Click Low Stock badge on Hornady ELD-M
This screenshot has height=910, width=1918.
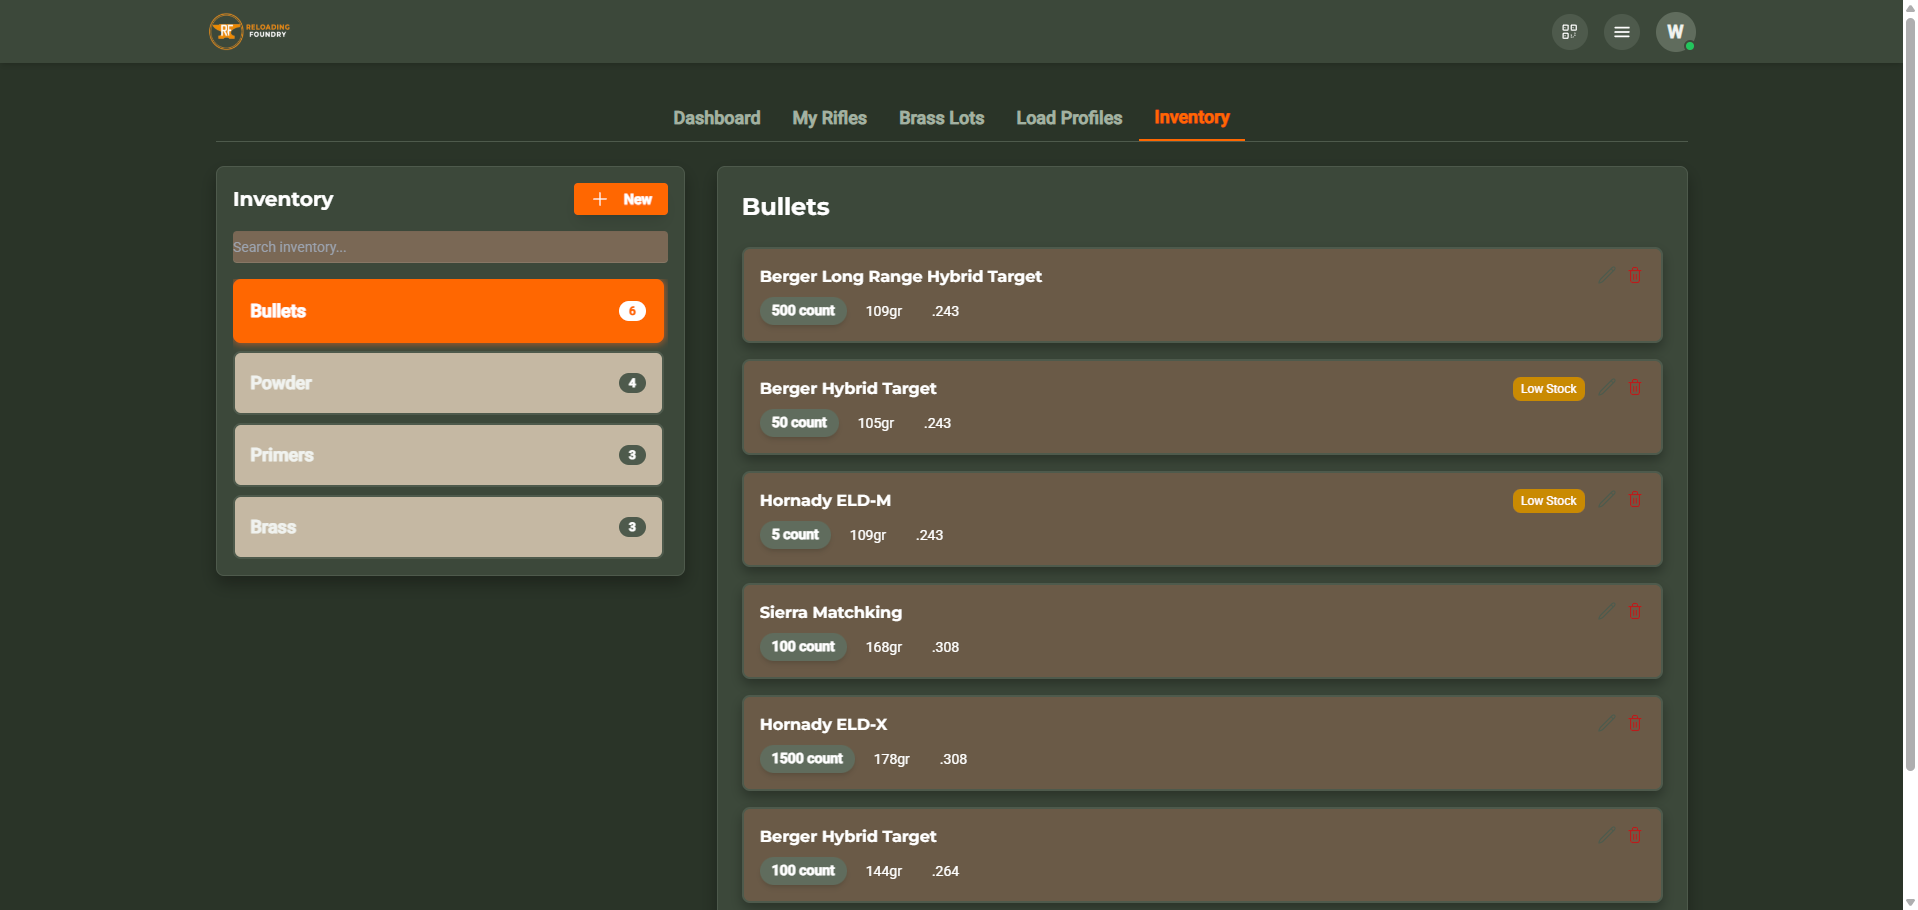[1548, 501]
